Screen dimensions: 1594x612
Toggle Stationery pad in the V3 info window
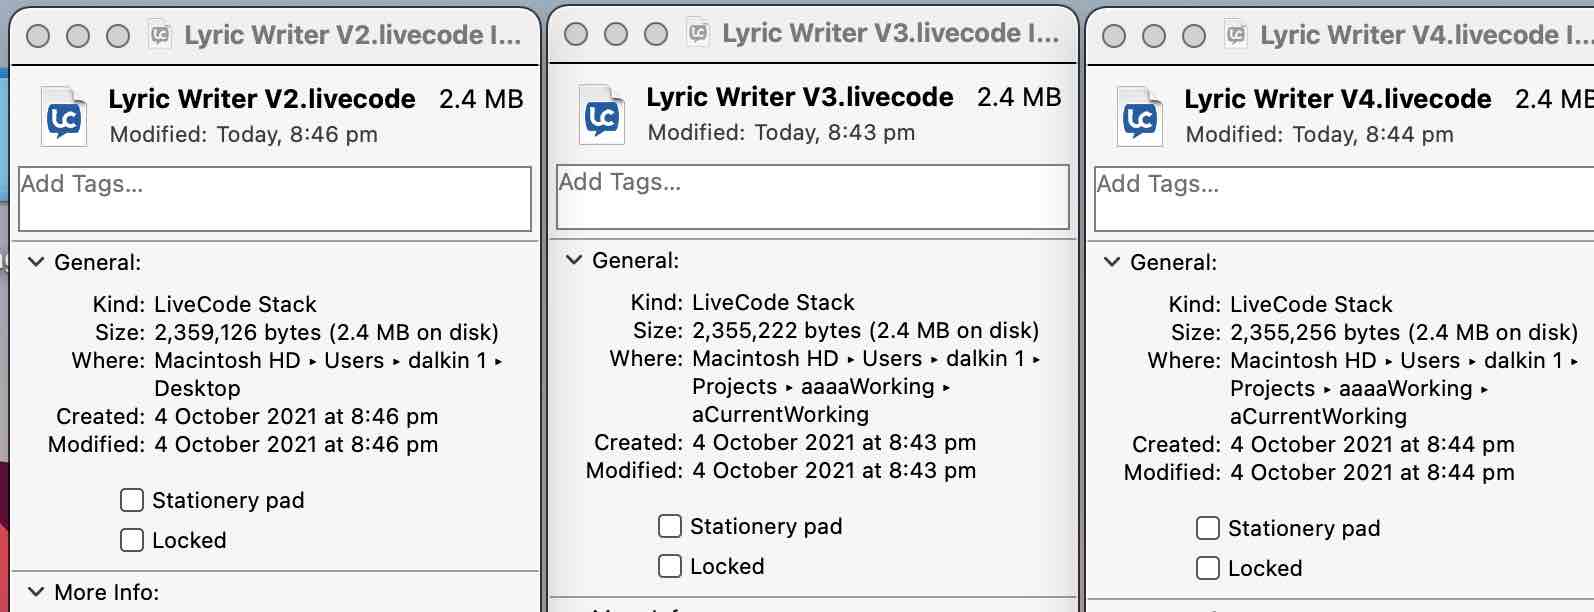tap(670, 526)
